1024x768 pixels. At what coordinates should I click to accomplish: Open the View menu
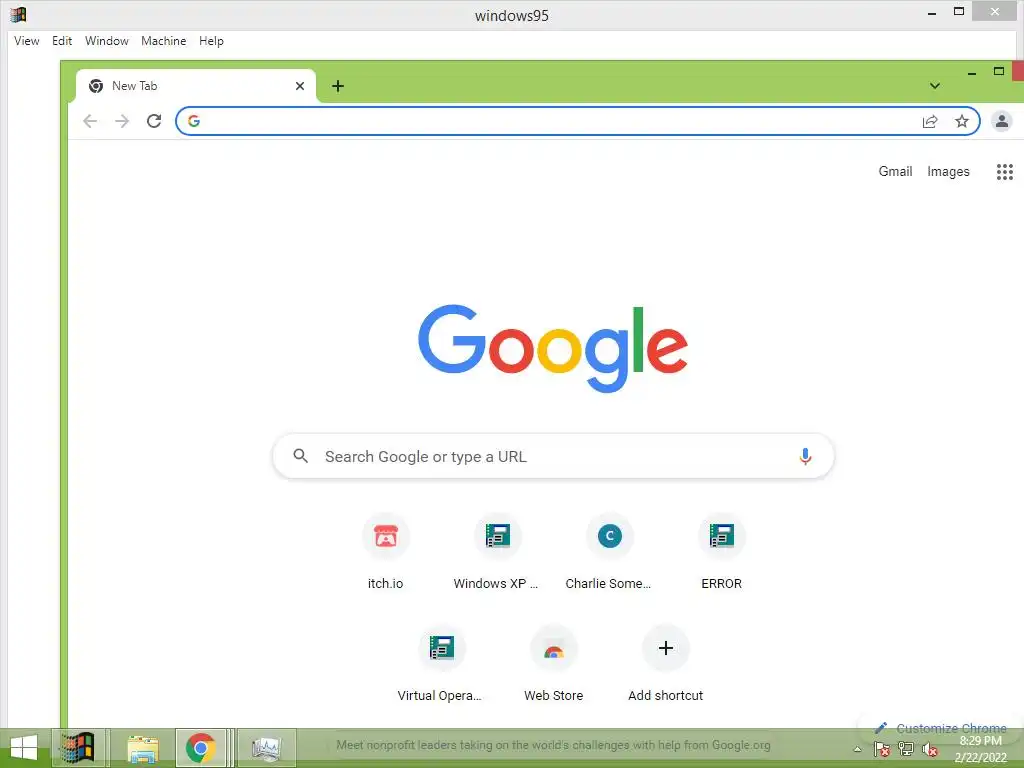[27, 40]
